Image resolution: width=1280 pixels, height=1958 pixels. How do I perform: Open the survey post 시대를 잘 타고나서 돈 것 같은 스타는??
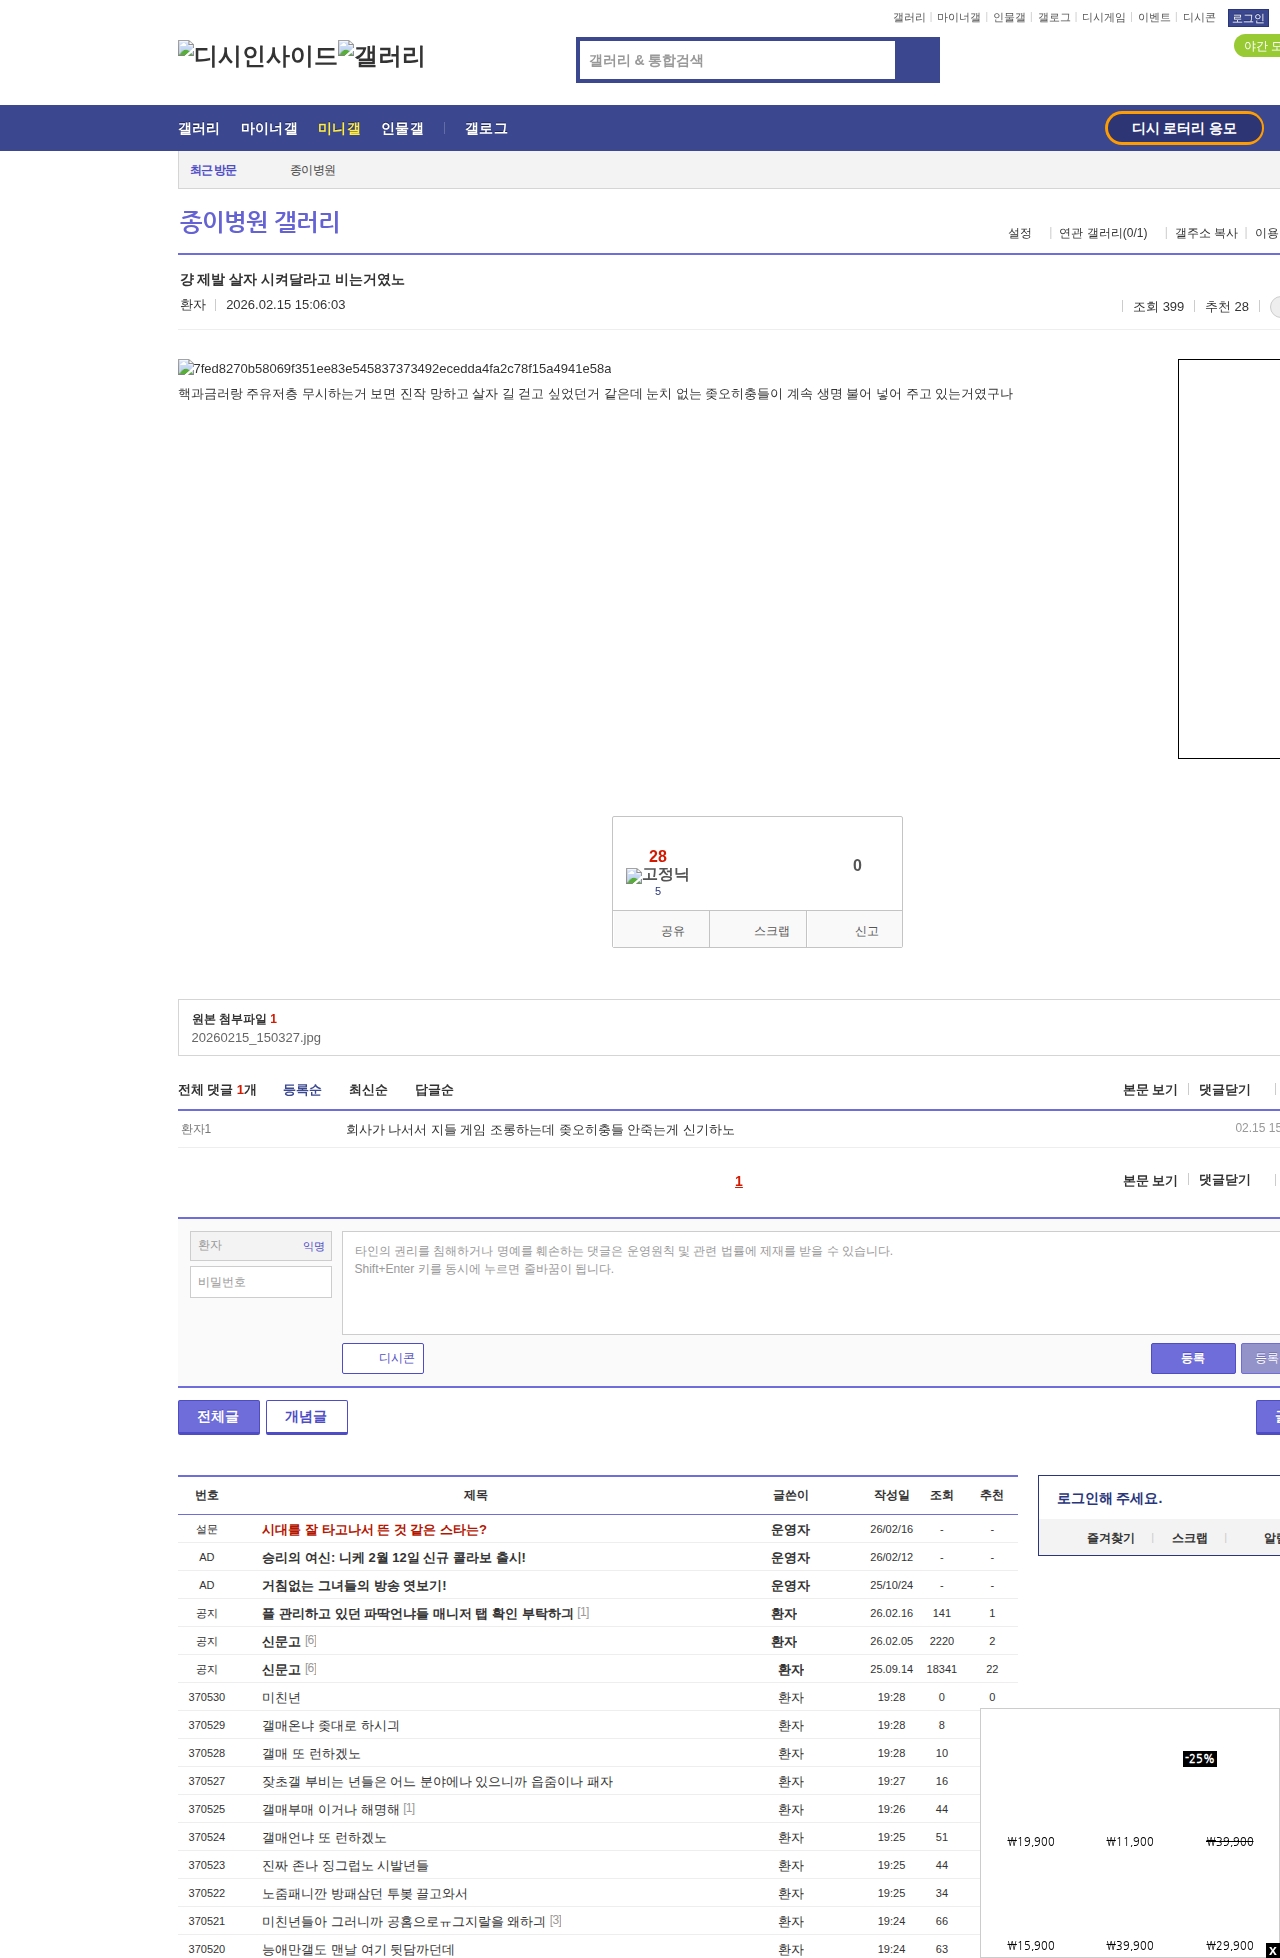click(x=374, y=1529)
